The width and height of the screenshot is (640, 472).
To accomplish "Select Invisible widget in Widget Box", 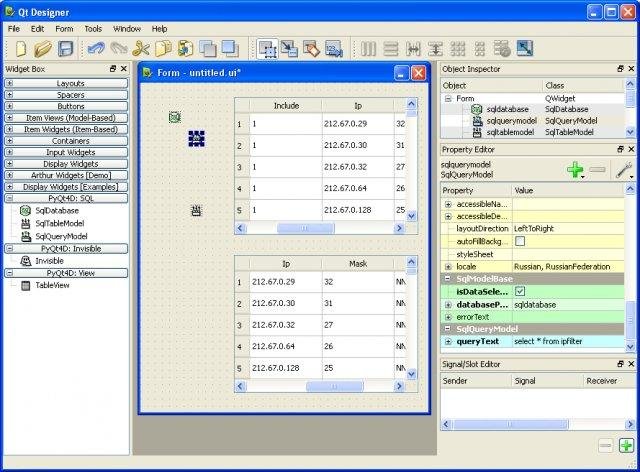I will (x=49, y=260).
